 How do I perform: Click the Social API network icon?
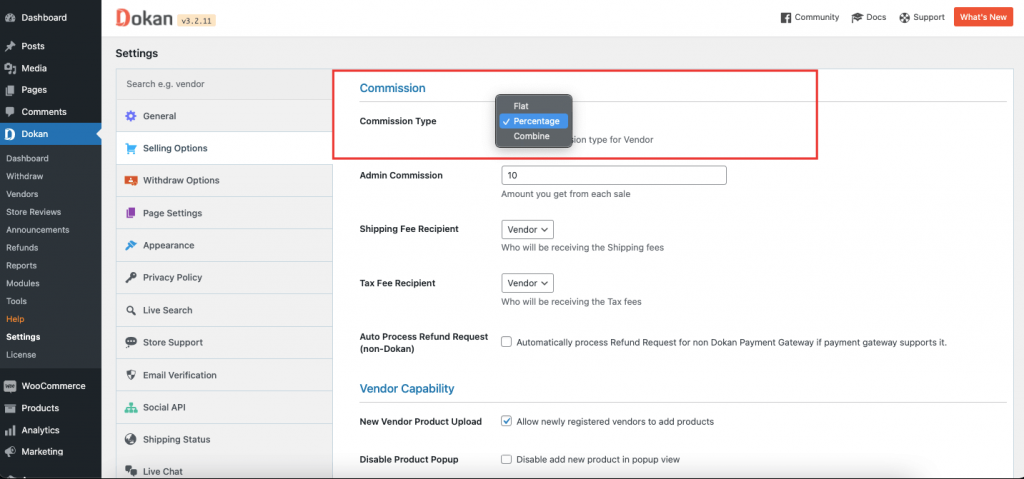click(x=131, y=407)
